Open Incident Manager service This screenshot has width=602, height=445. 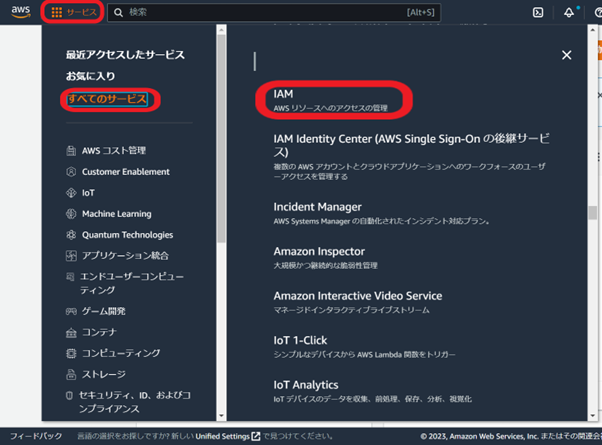319,206
